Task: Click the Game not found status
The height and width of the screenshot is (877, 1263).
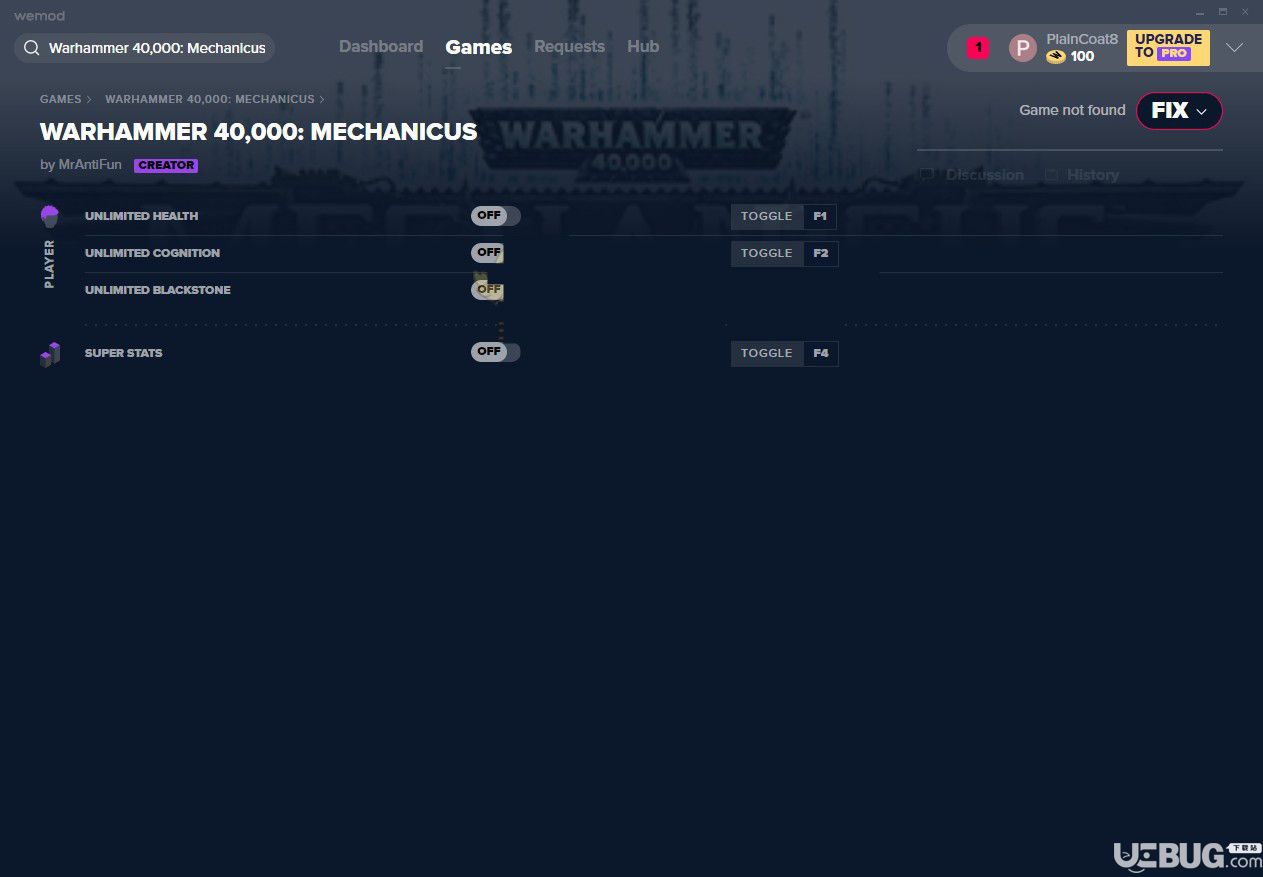Action: coord(1072,111)
